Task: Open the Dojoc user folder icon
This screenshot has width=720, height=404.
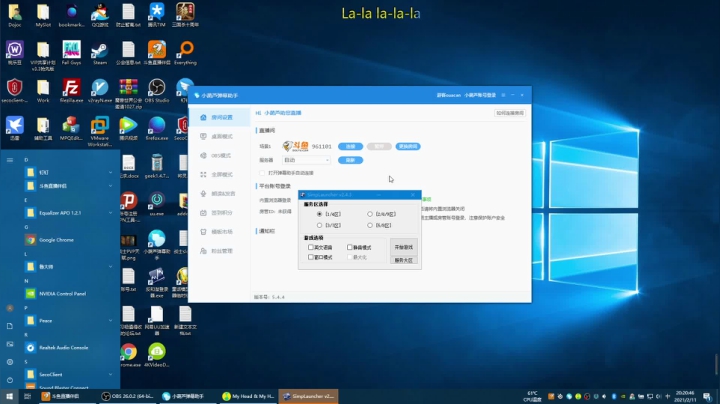Action: coord(14,15)
